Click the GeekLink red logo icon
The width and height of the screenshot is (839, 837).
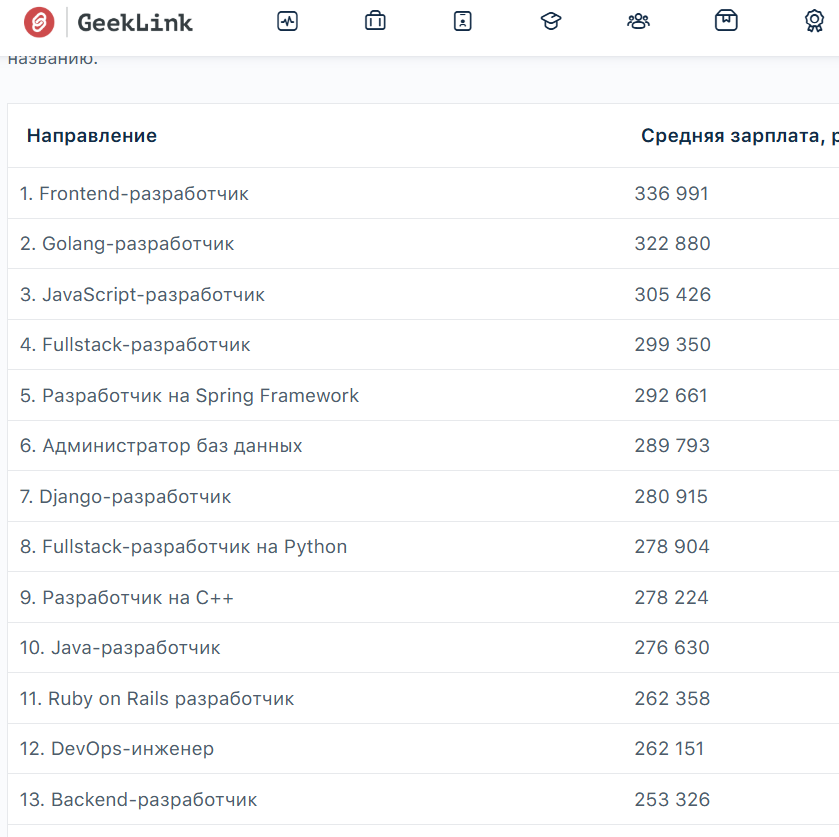(x=40, y=22)
